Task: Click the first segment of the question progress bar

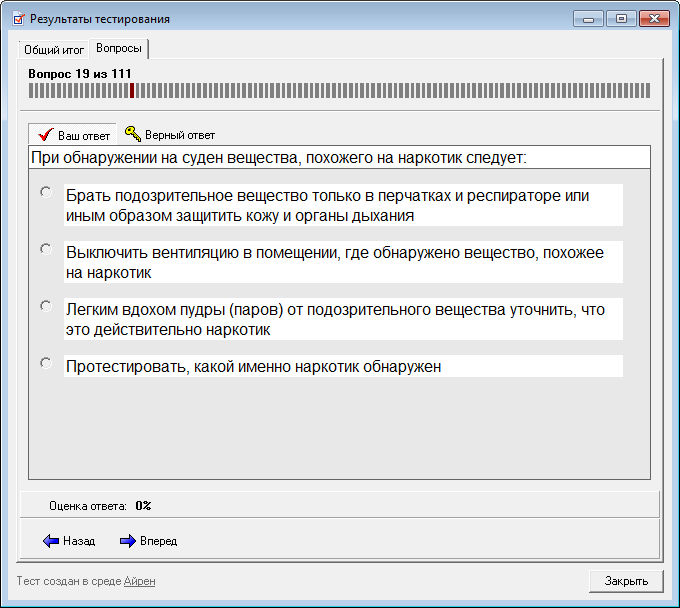Action: click(31, 91)
